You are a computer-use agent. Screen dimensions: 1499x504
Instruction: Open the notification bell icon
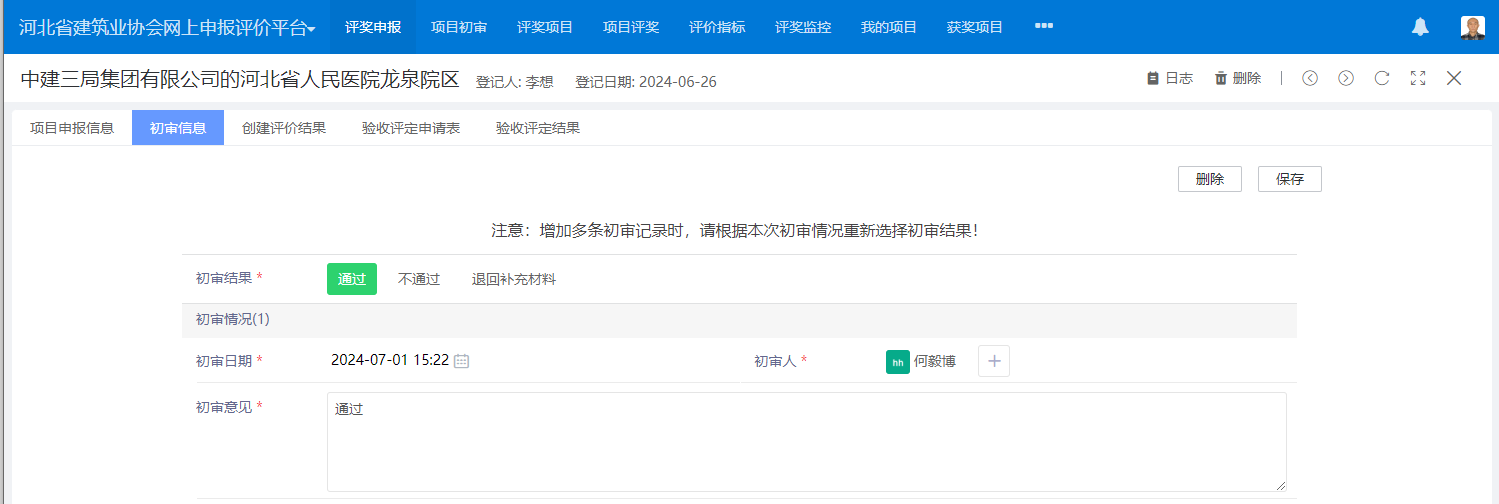[1420, 27]
